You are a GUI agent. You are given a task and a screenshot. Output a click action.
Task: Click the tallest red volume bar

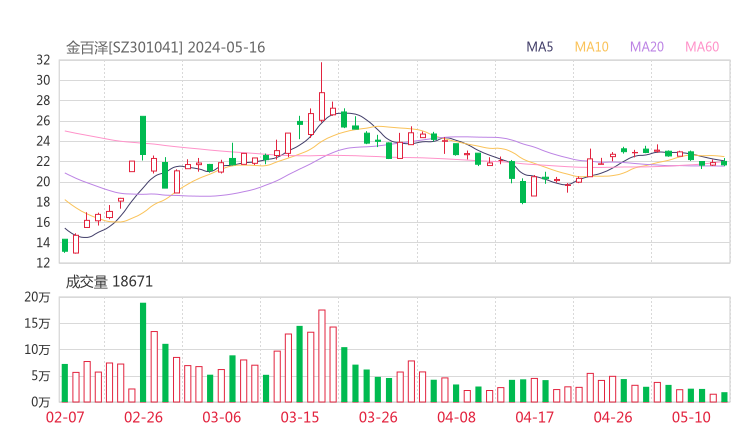coord(322,356)
